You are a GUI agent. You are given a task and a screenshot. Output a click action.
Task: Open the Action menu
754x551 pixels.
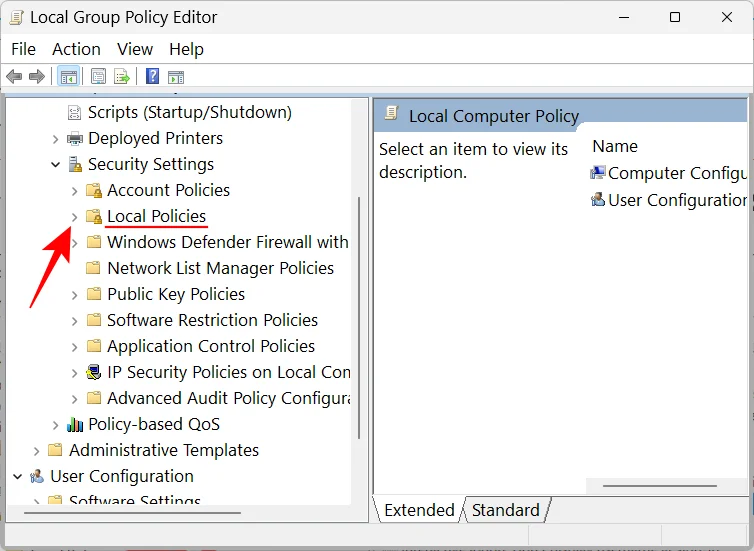[76, 49]
